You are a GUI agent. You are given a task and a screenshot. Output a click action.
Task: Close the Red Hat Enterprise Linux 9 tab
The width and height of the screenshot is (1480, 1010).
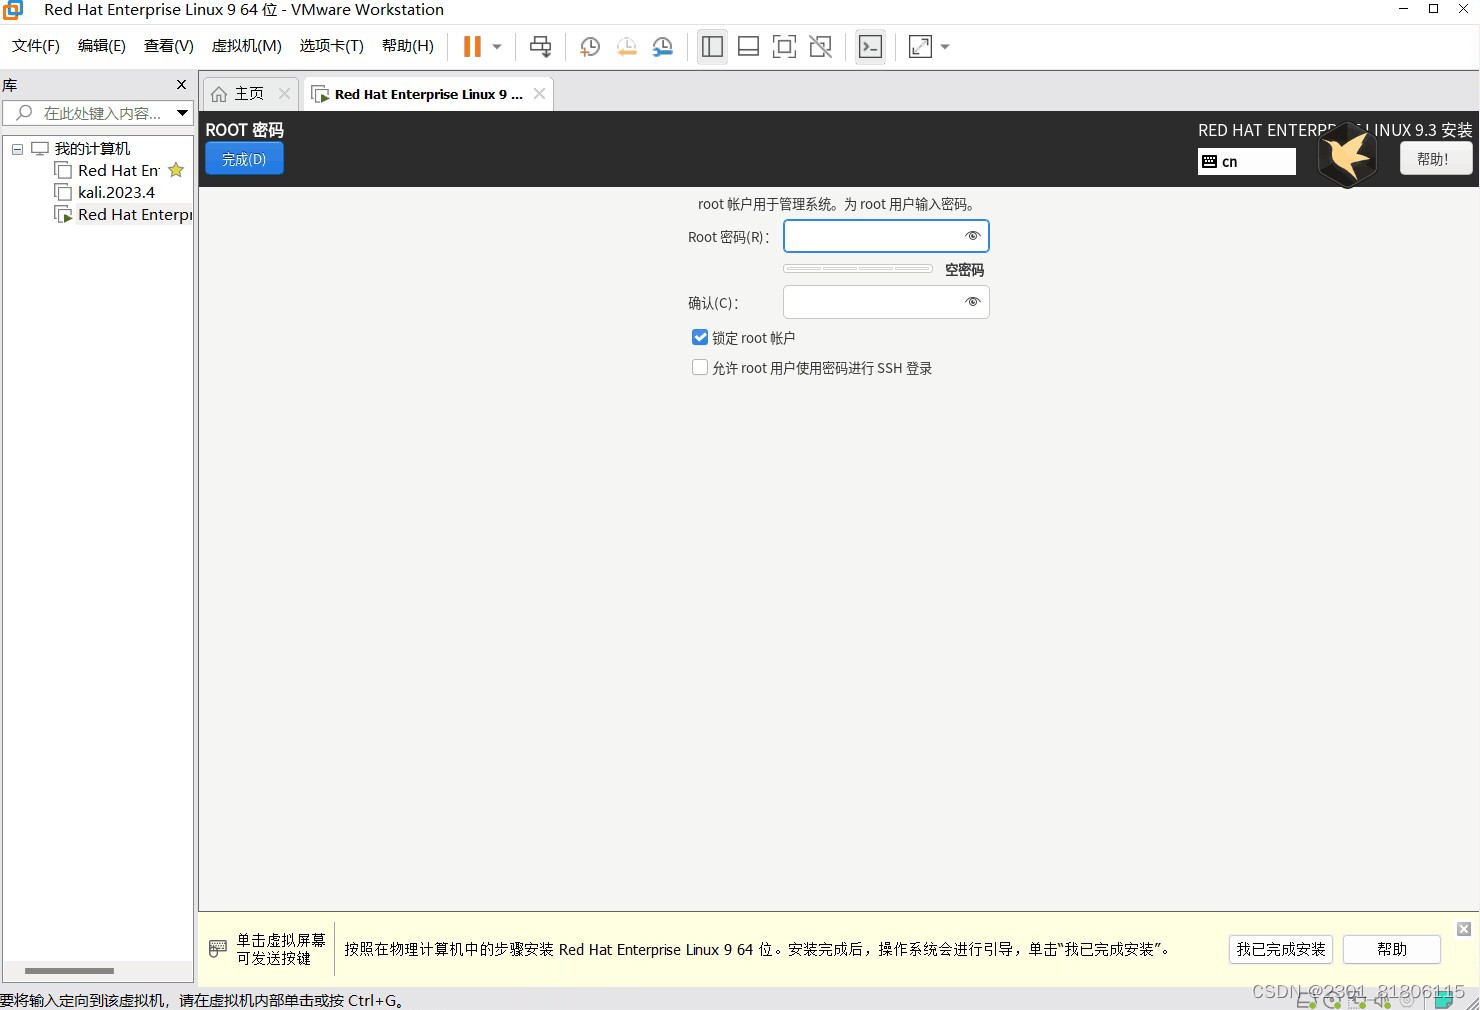pyautogui.click(x=540, y=93)
